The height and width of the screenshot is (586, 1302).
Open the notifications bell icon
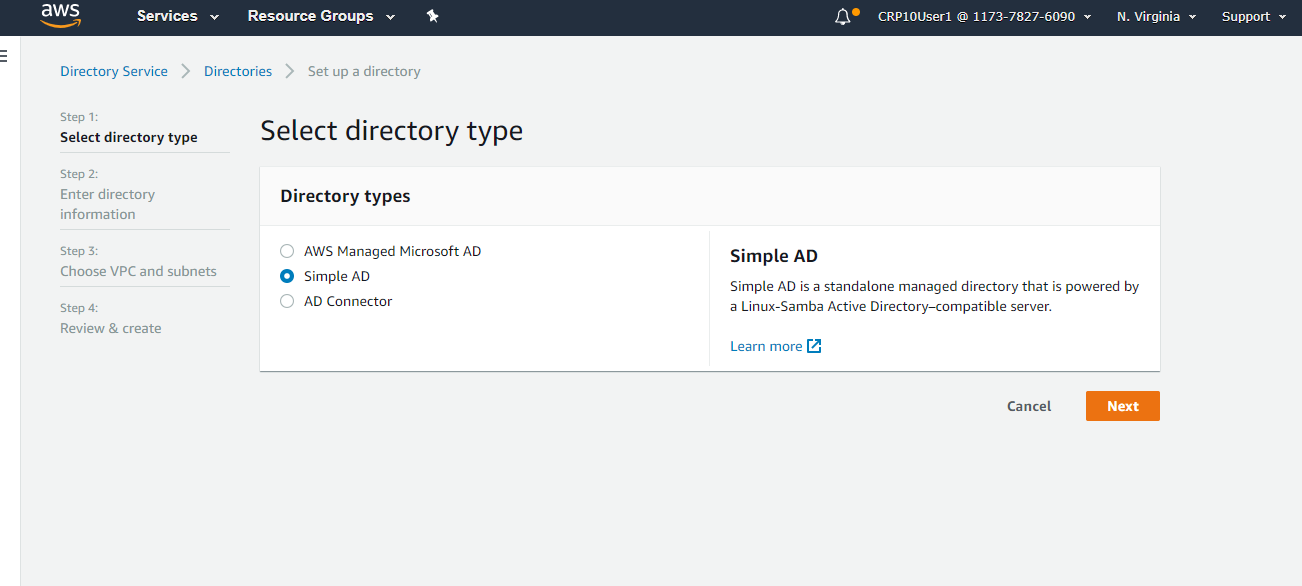point(843,17)
